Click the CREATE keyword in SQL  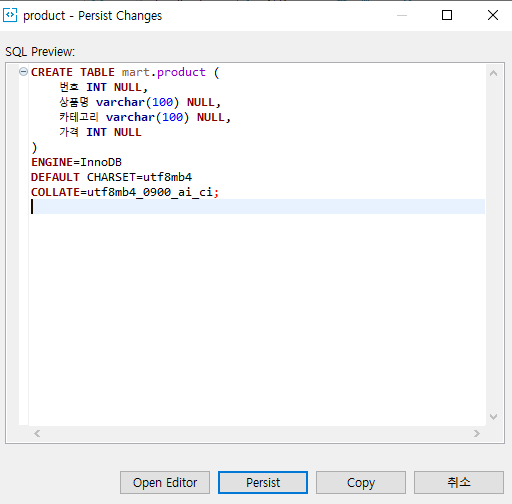(52, 72)
